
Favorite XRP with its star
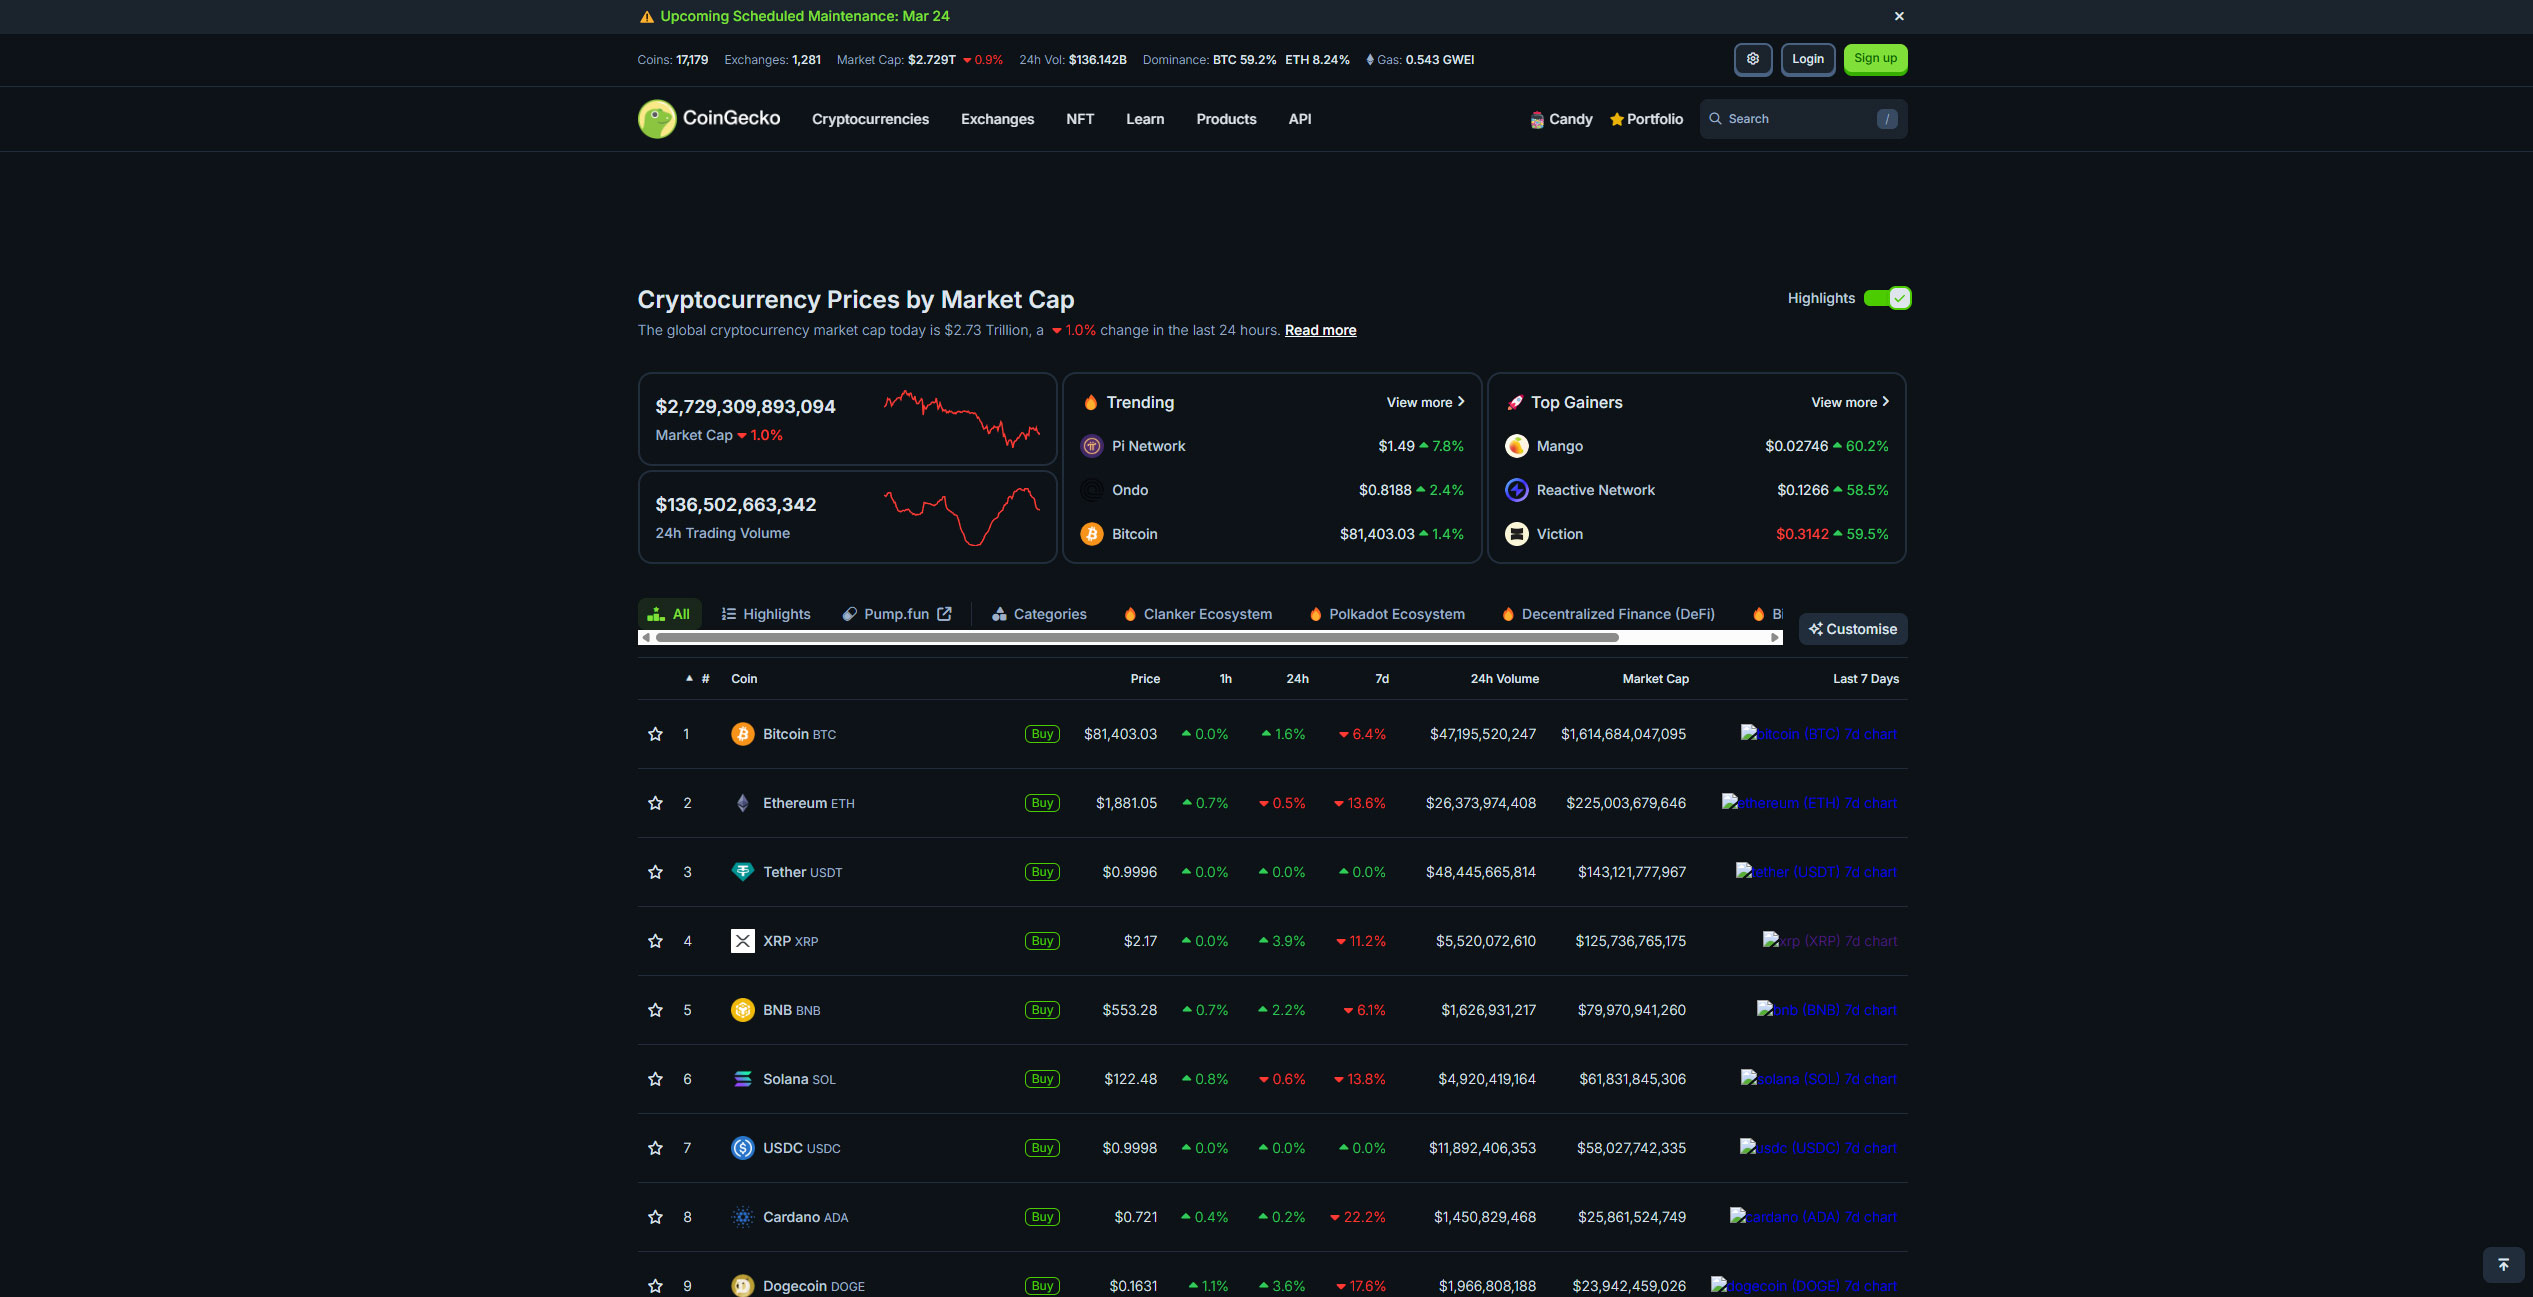point(655,941)
